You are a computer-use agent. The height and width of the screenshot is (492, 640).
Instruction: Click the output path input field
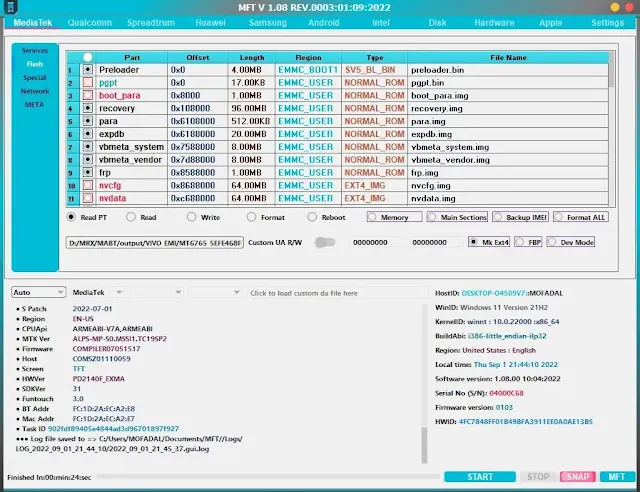click(155, 243)
